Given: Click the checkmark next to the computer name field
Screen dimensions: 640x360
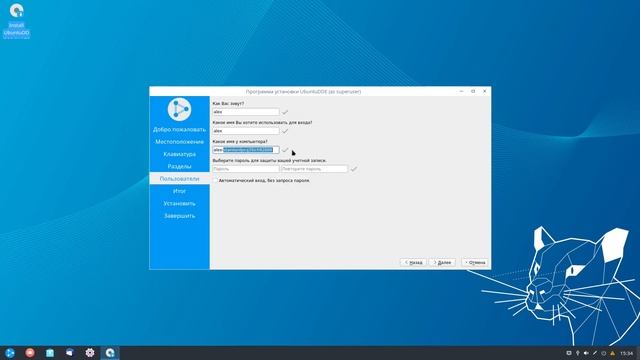Looking at the screenshot, I should click(285, 150).
